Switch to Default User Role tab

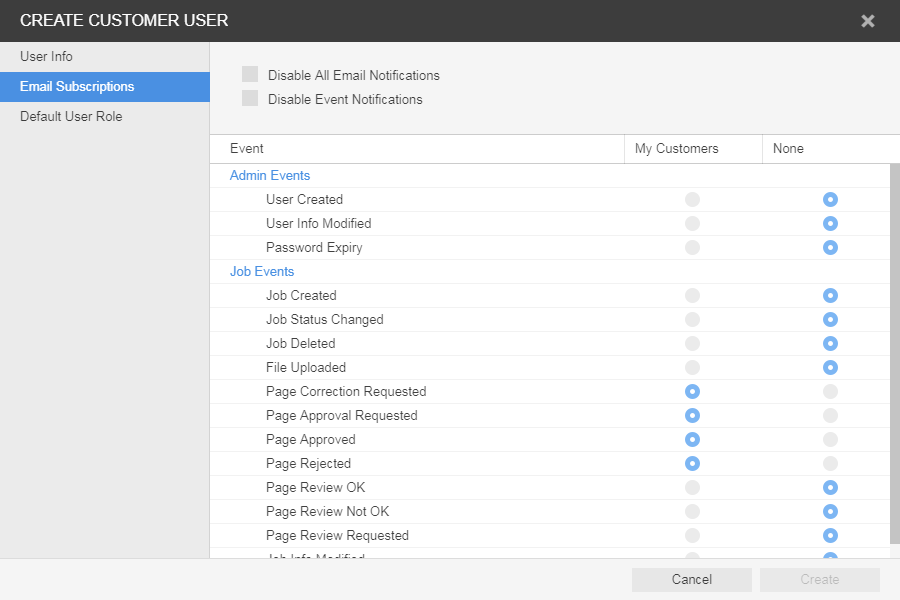[71, 117]
